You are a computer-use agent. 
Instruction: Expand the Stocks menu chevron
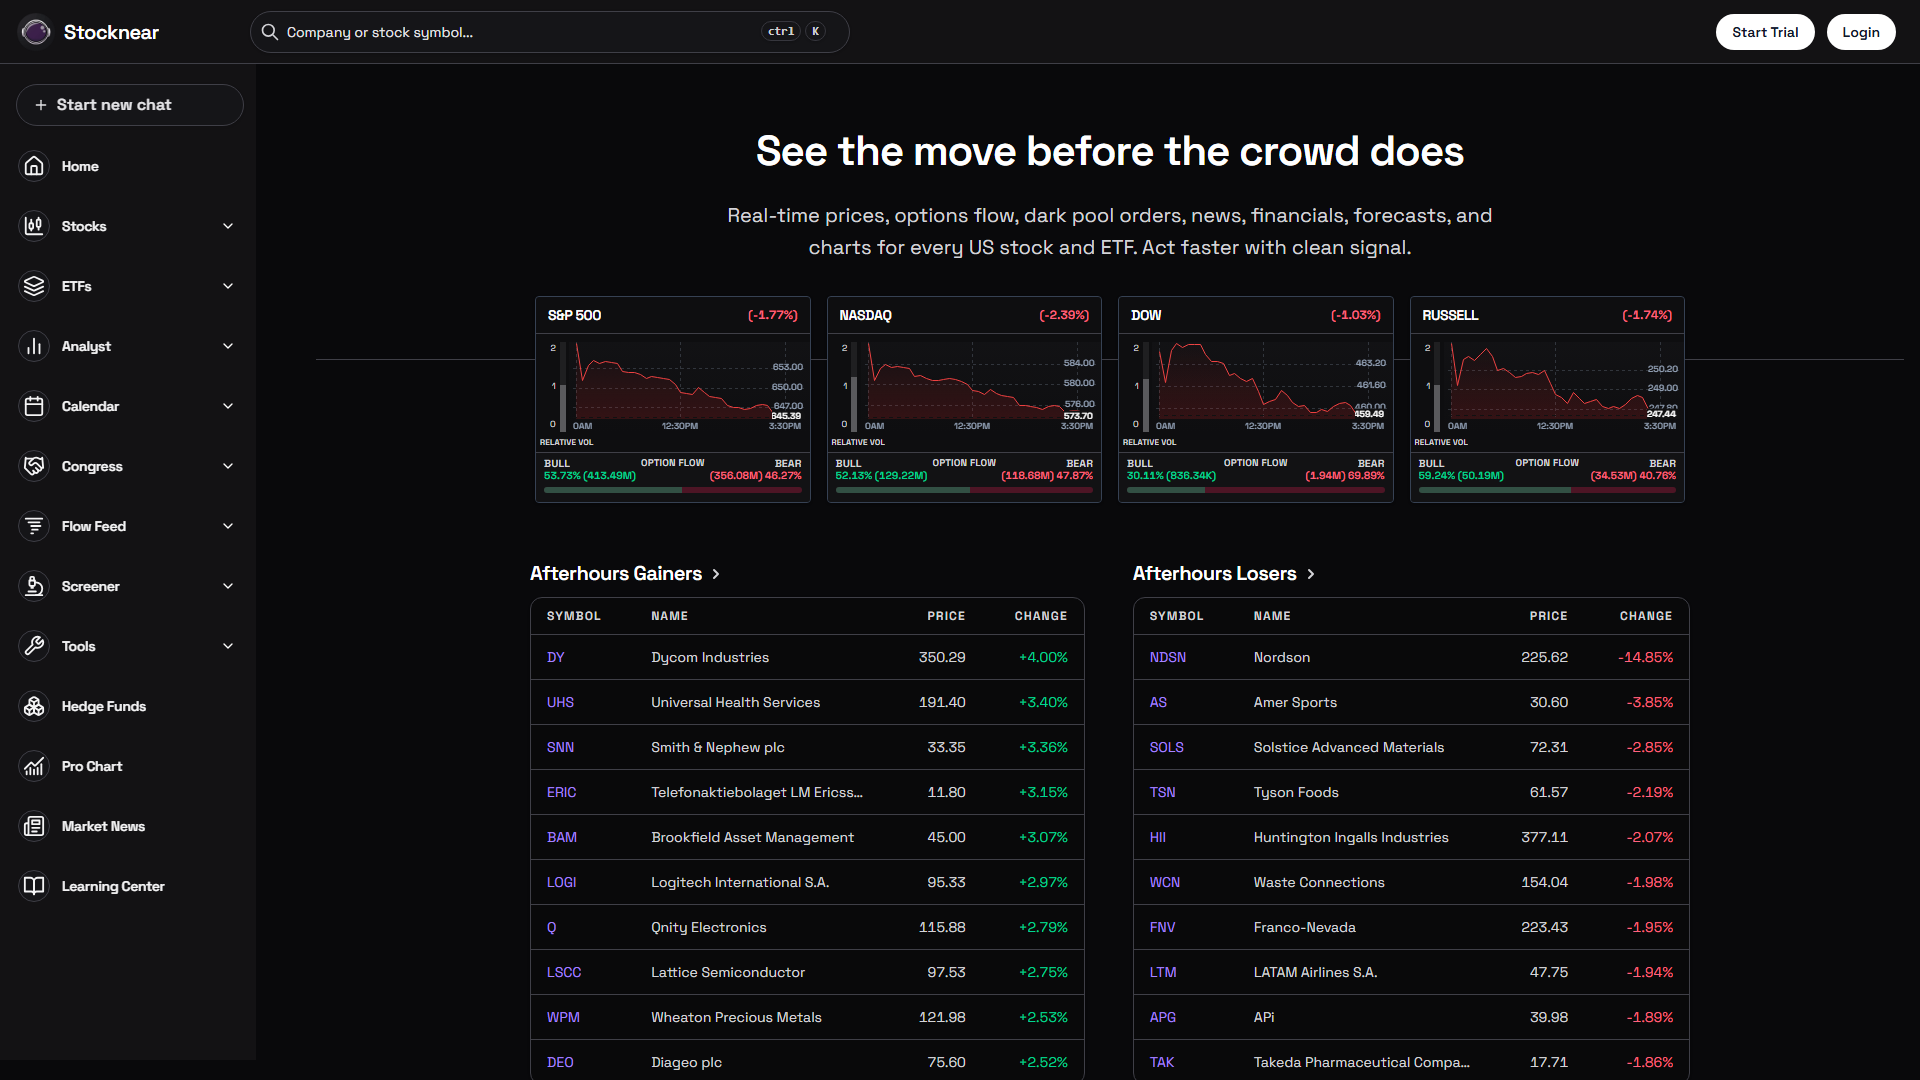228,226
